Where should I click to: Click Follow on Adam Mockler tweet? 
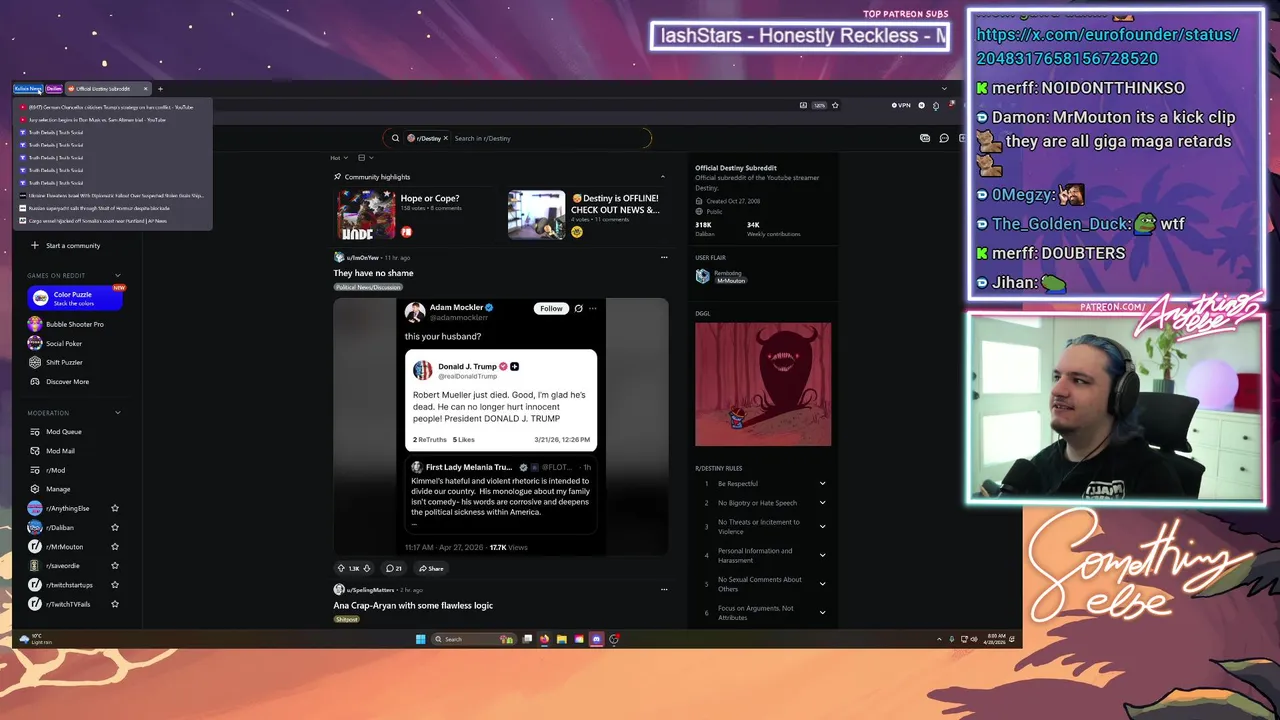551,308
